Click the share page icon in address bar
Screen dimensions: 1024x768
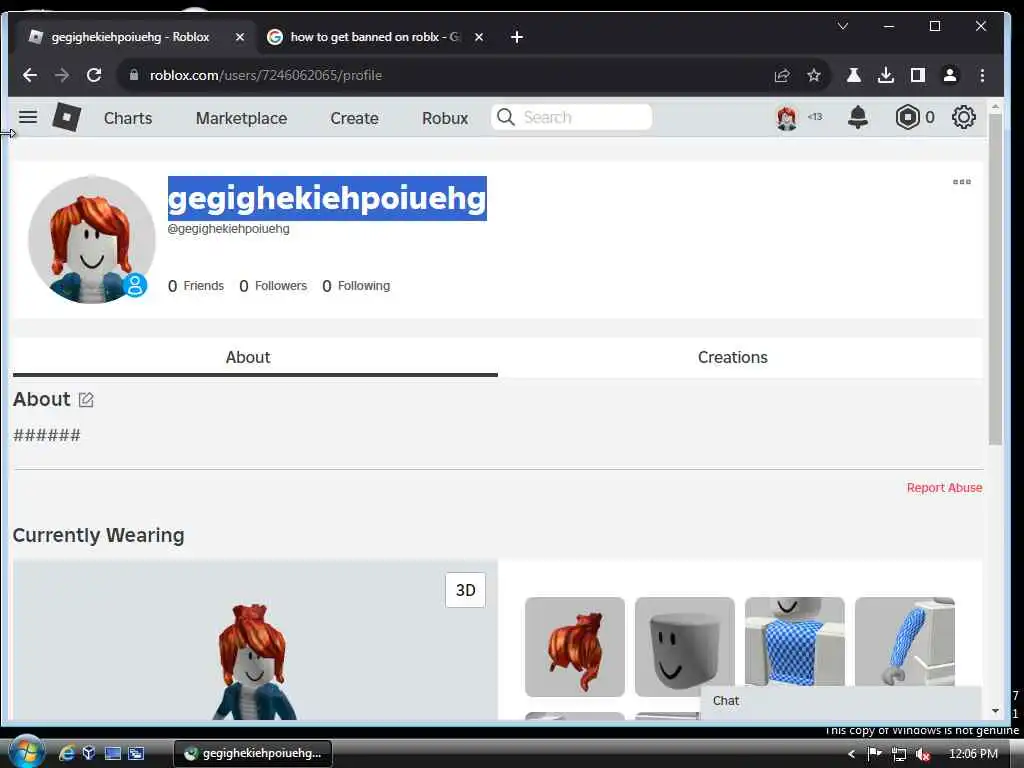(x=782, y=75)
